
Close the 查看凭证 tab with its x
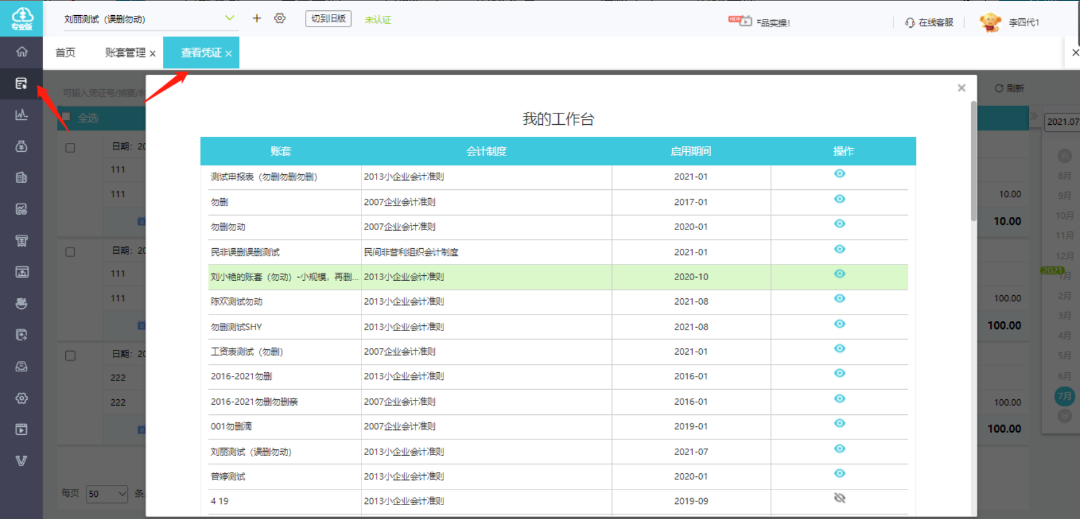point(228,54)
